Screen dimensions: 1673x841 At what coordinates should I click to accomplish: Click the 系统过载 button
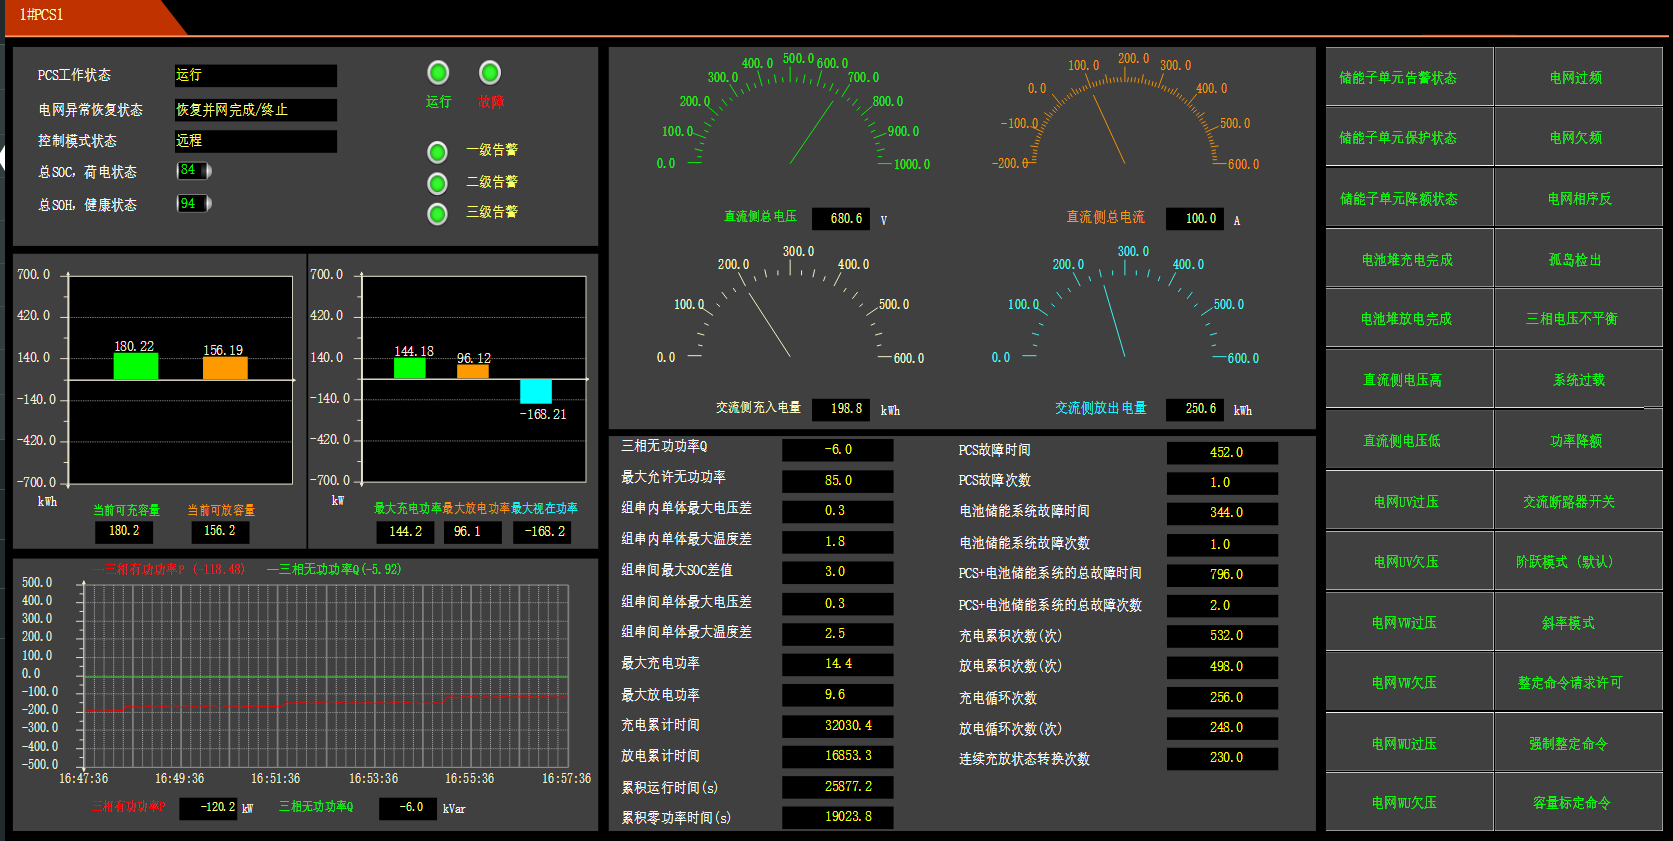(x=1578, y=380)
